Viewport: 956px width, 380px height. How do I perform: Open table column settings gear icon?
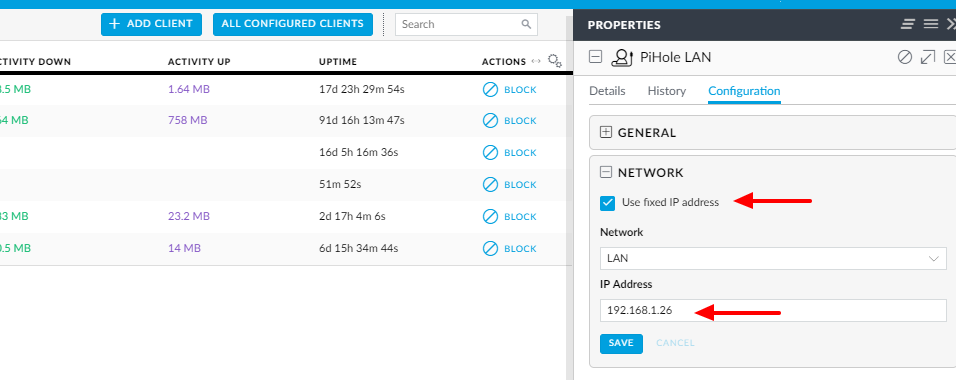point(554,61)
